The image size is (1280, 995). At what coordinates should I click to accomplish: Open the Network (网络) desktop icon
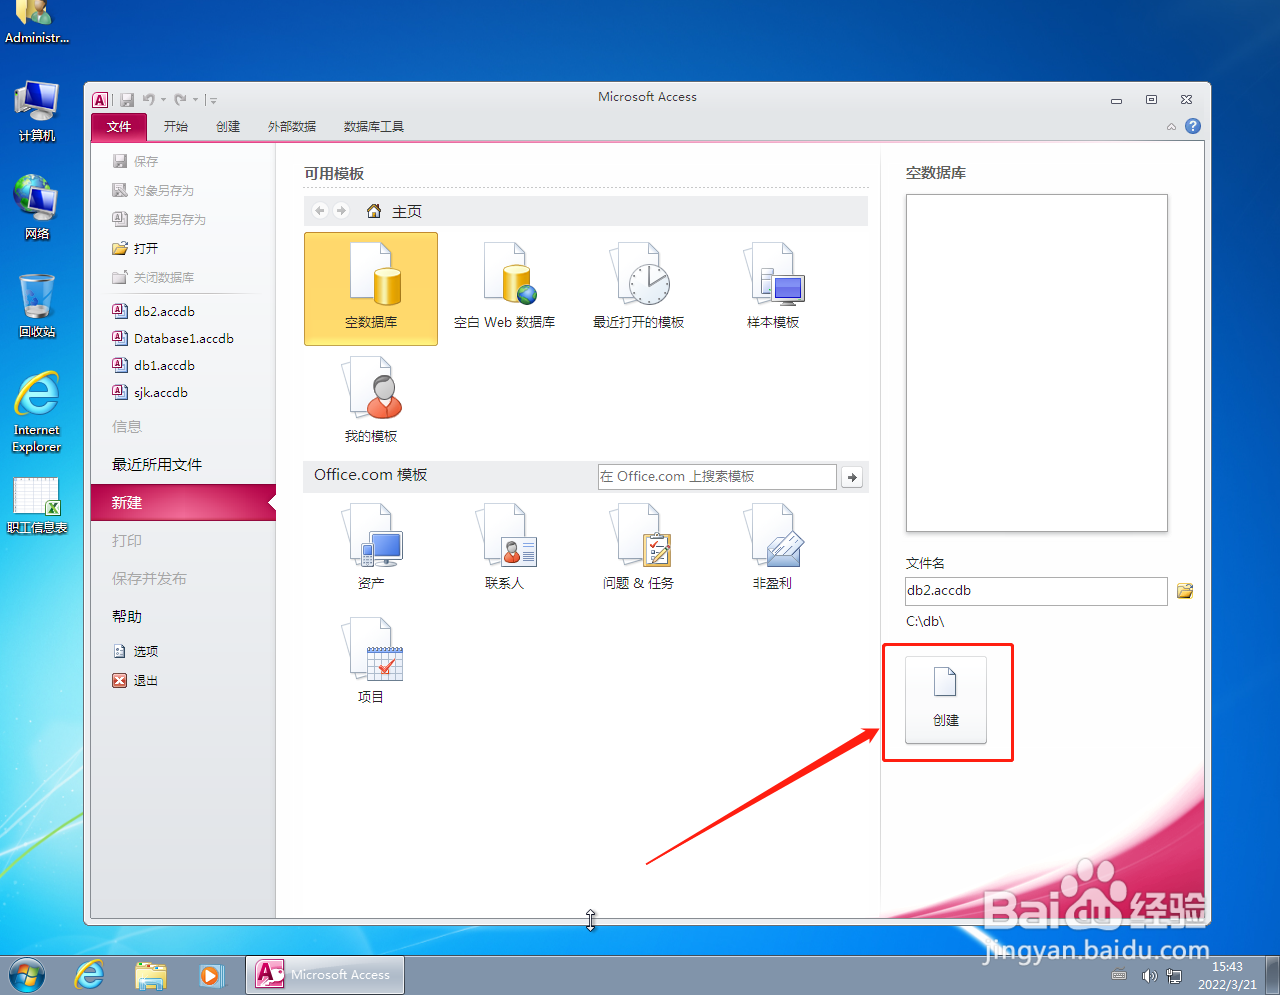(x=37, y=207)
